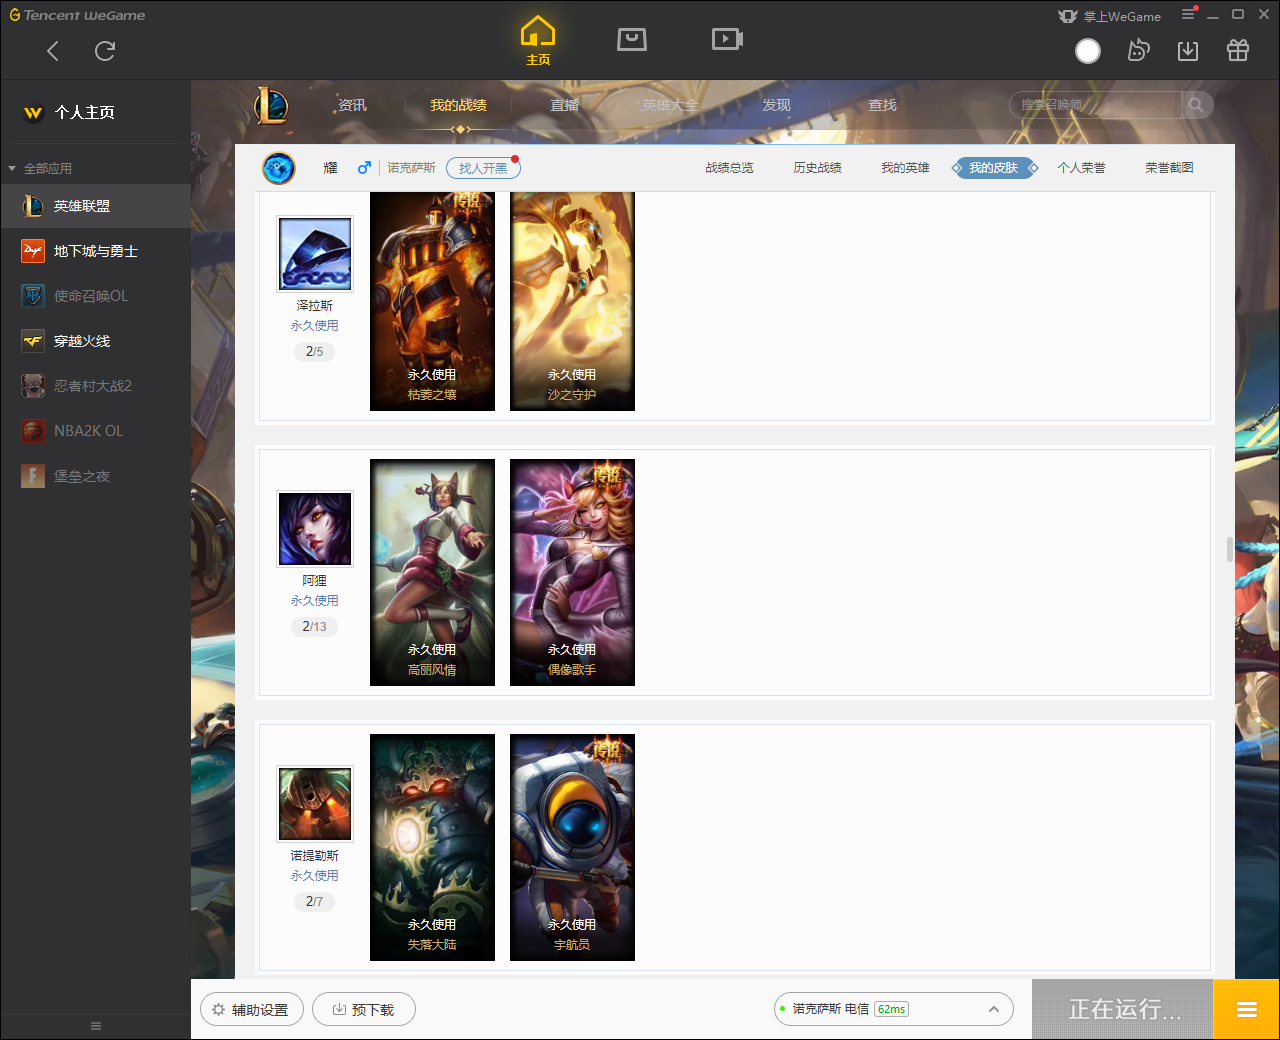
Task: Open the round white avatar icon
Action: (x=1088, y=51)
